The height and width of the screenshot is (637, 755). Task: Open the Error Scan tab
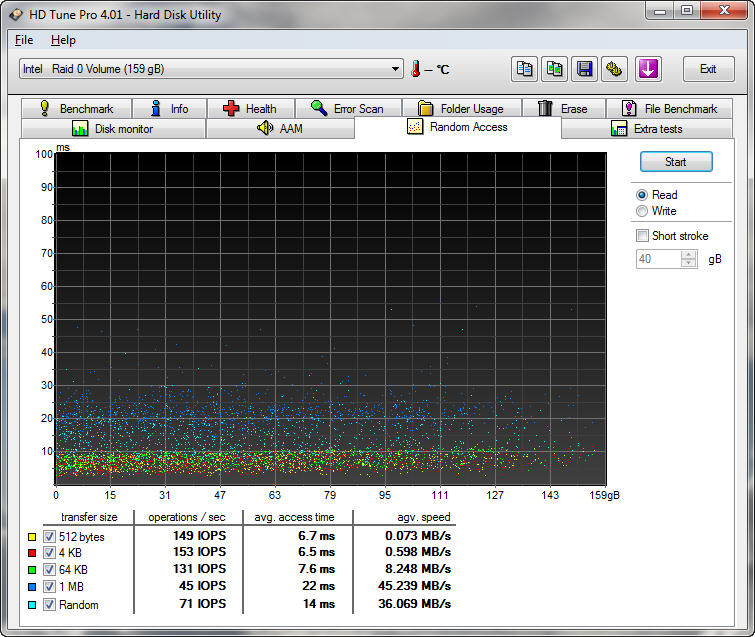click(x=347, y=108)
